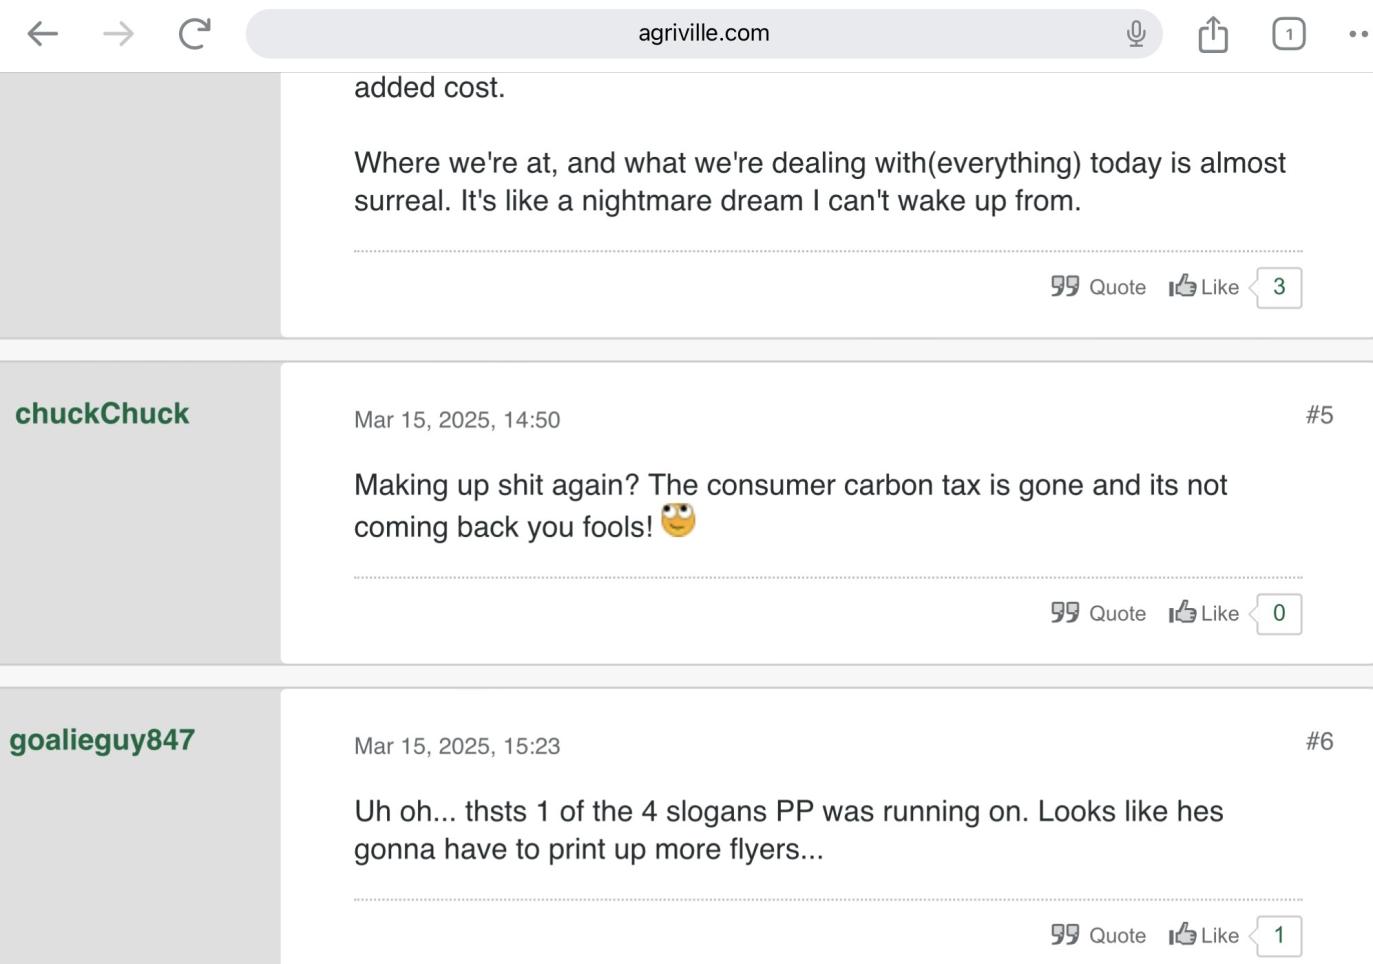This screenshot has height=964, width=1373.
Task: Open permalink for post #5
Action: (x=1319, y=415)
